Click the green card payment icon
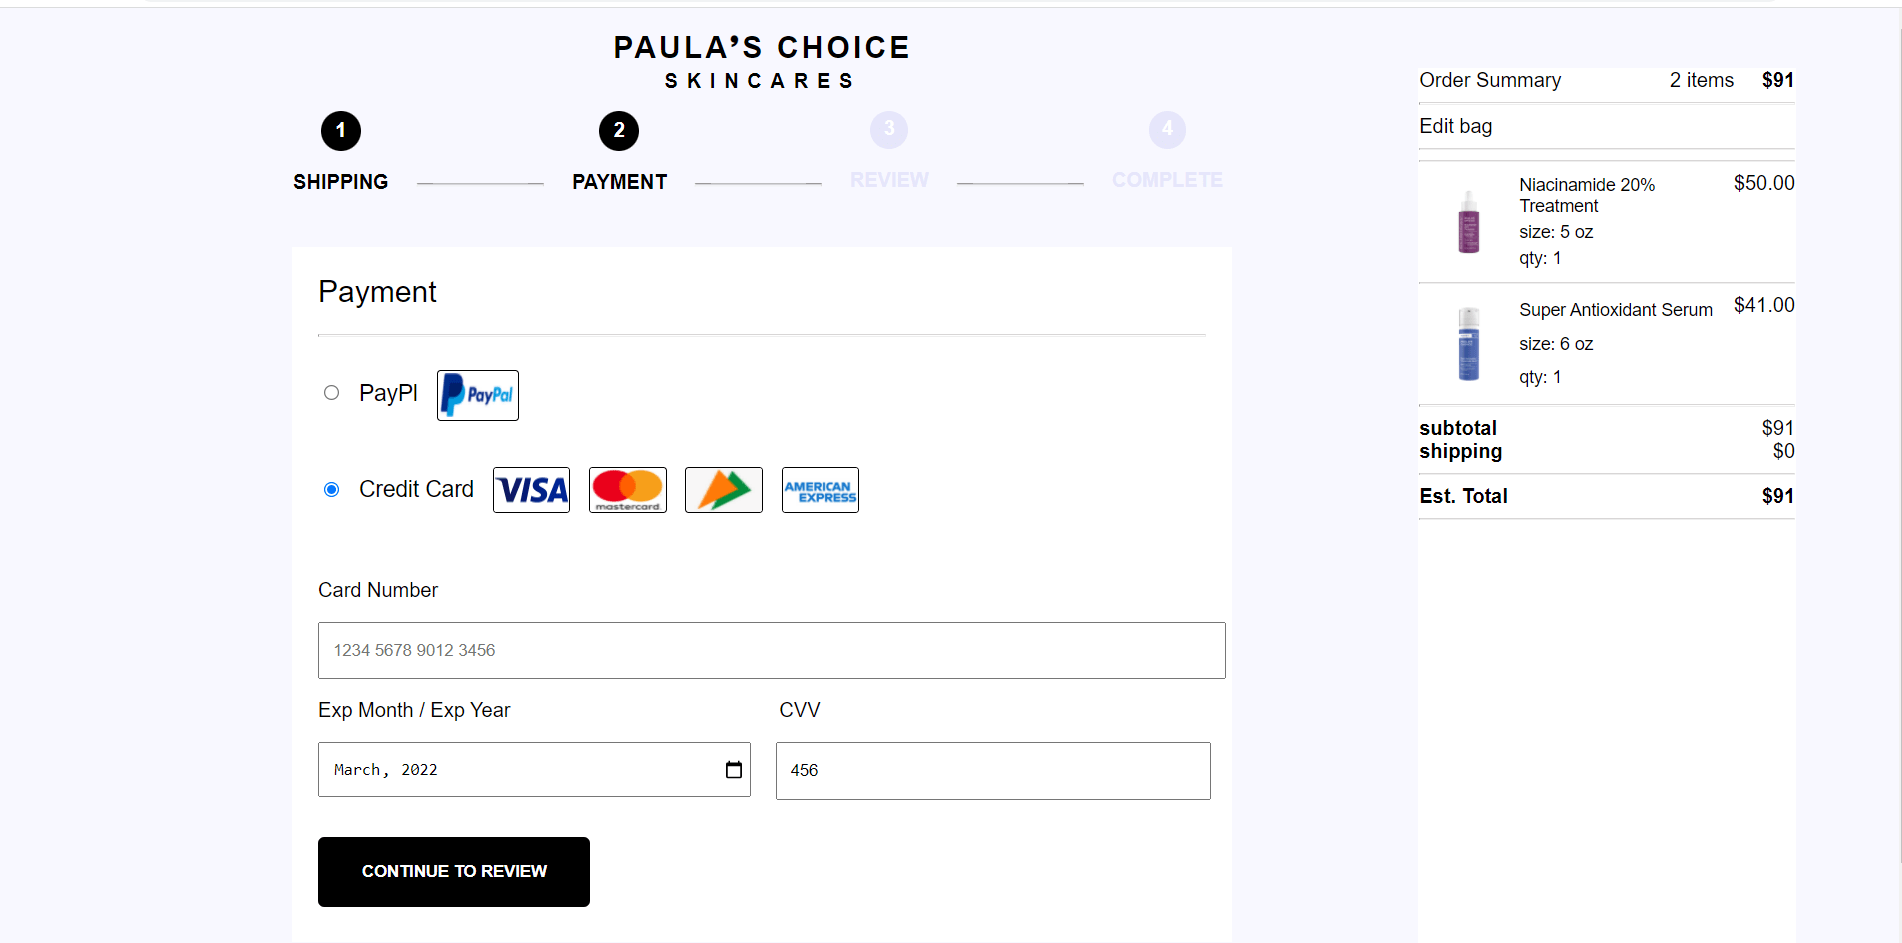This screenshot has width=1902, height=943. click(x=723, y=489)
